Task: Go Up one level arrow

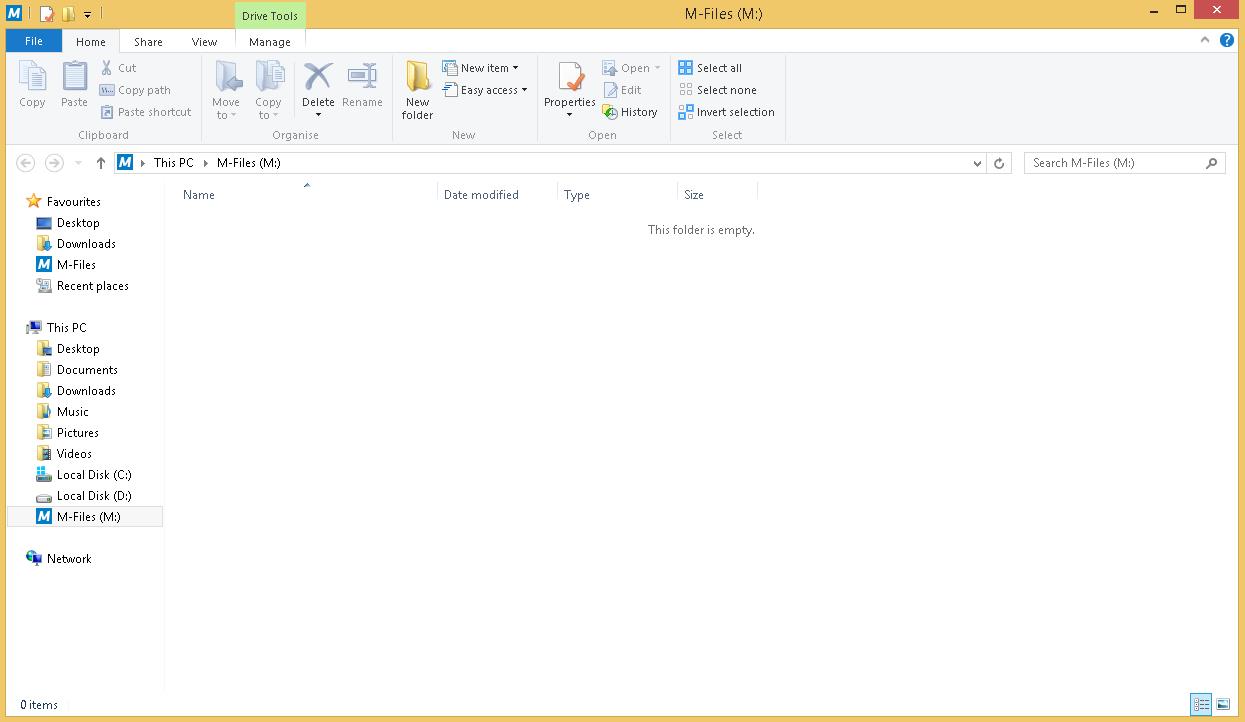Action: 100,163
